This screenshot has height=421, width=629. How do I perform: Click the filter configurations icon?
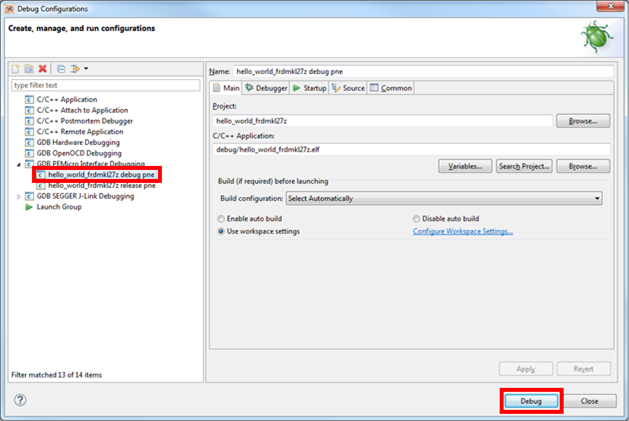point(74,69)
